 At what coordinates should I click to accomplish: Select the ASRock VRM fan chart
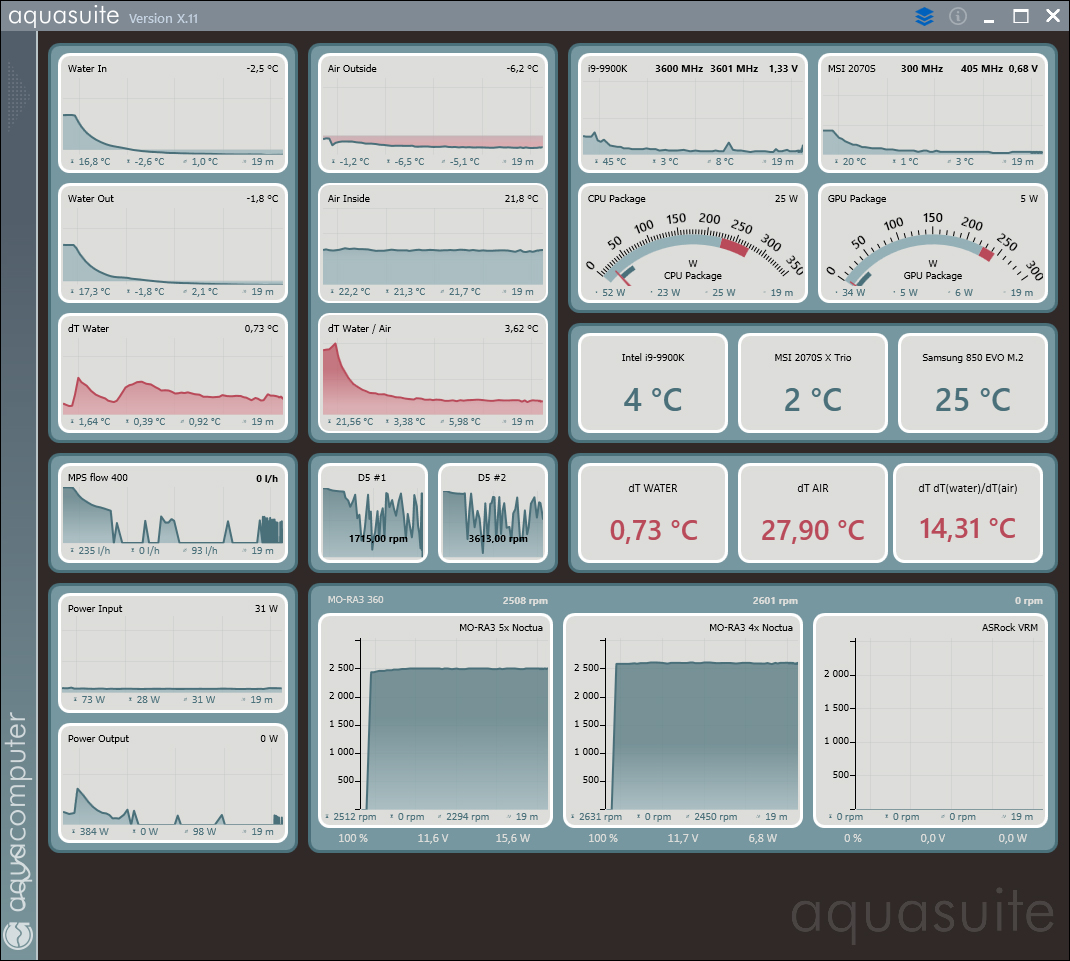pyautogui.click(x=931, y=721)
